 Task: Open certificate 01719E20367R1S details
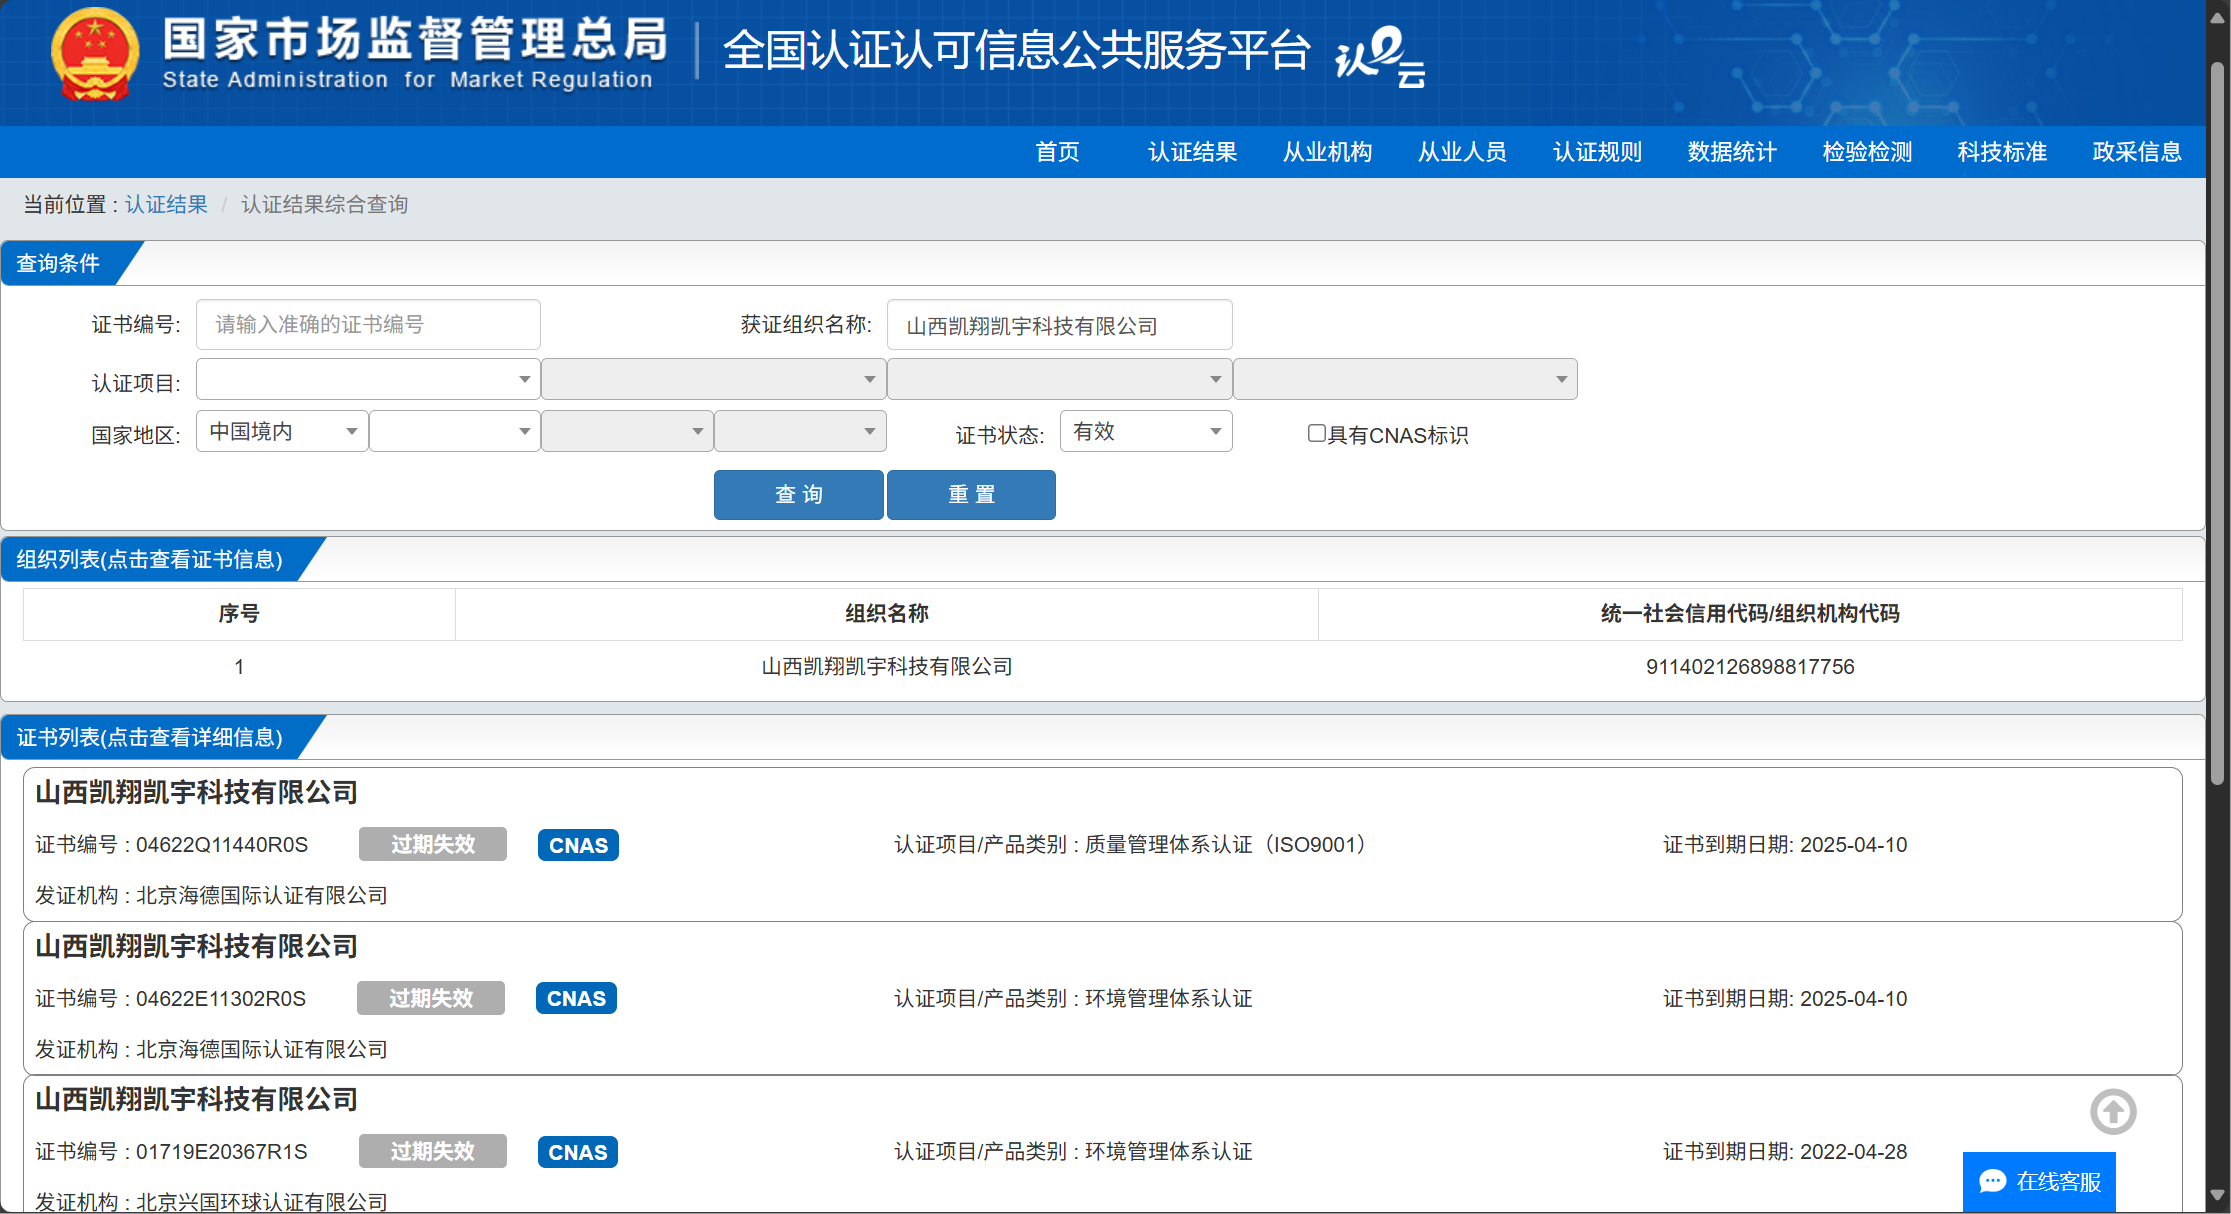(1102, 1146)
